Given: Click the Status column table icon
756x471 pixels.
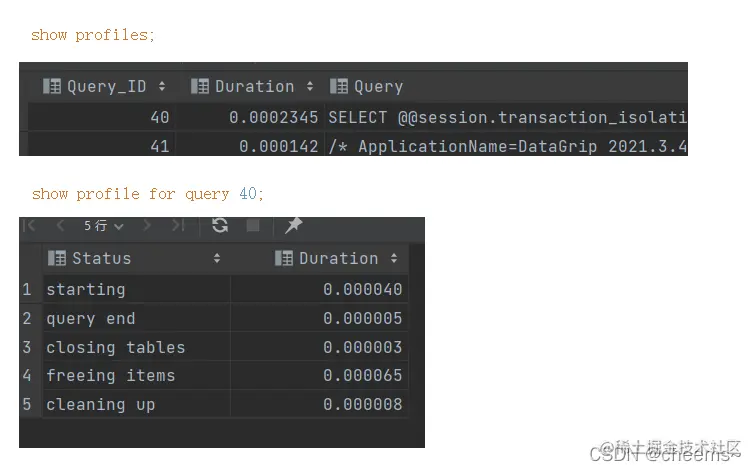Looking at the screenshot, I should point(57,258).
